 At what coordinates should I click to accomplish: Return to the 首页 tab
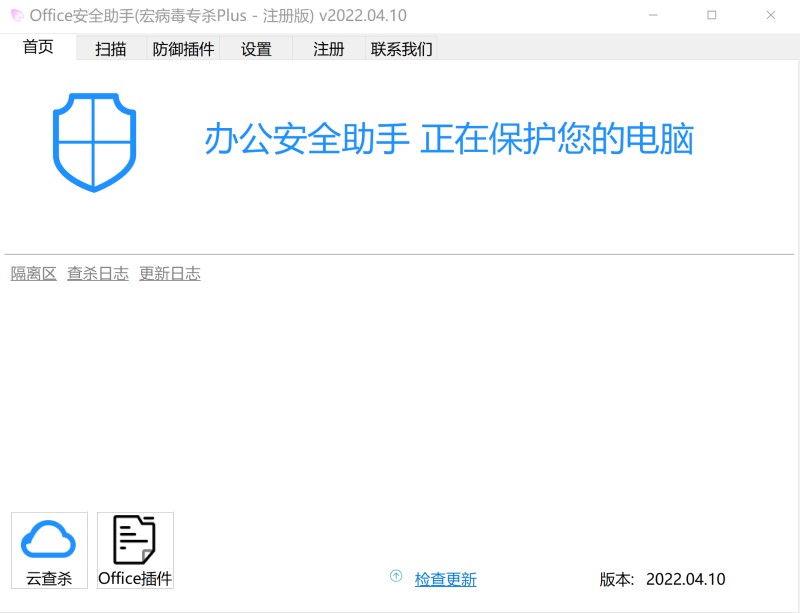[37, 46]
